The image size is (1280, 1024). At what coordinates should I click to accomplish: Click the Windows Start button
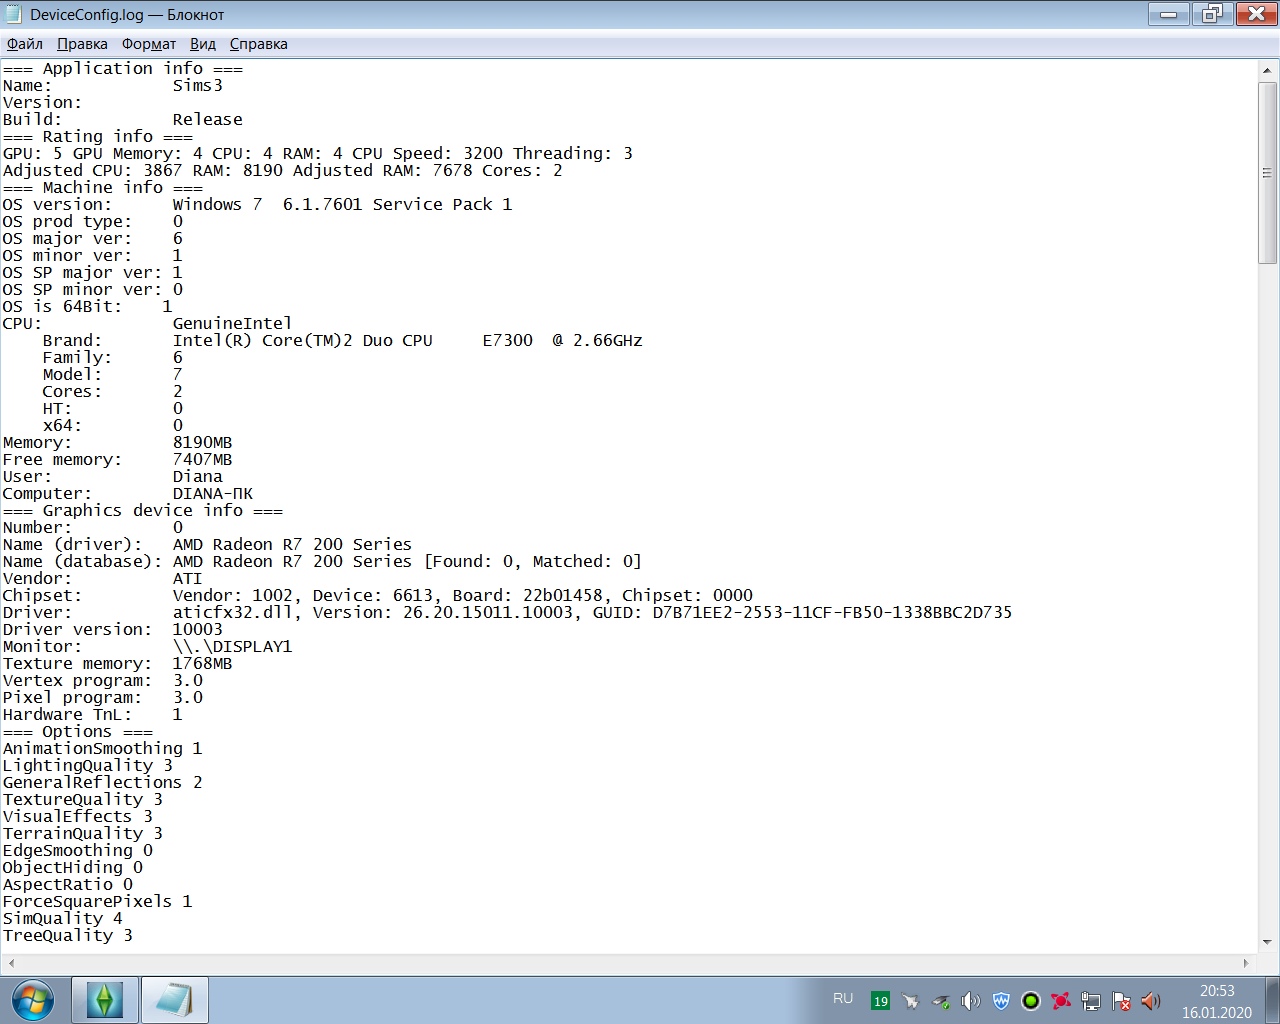[32, 1000]
